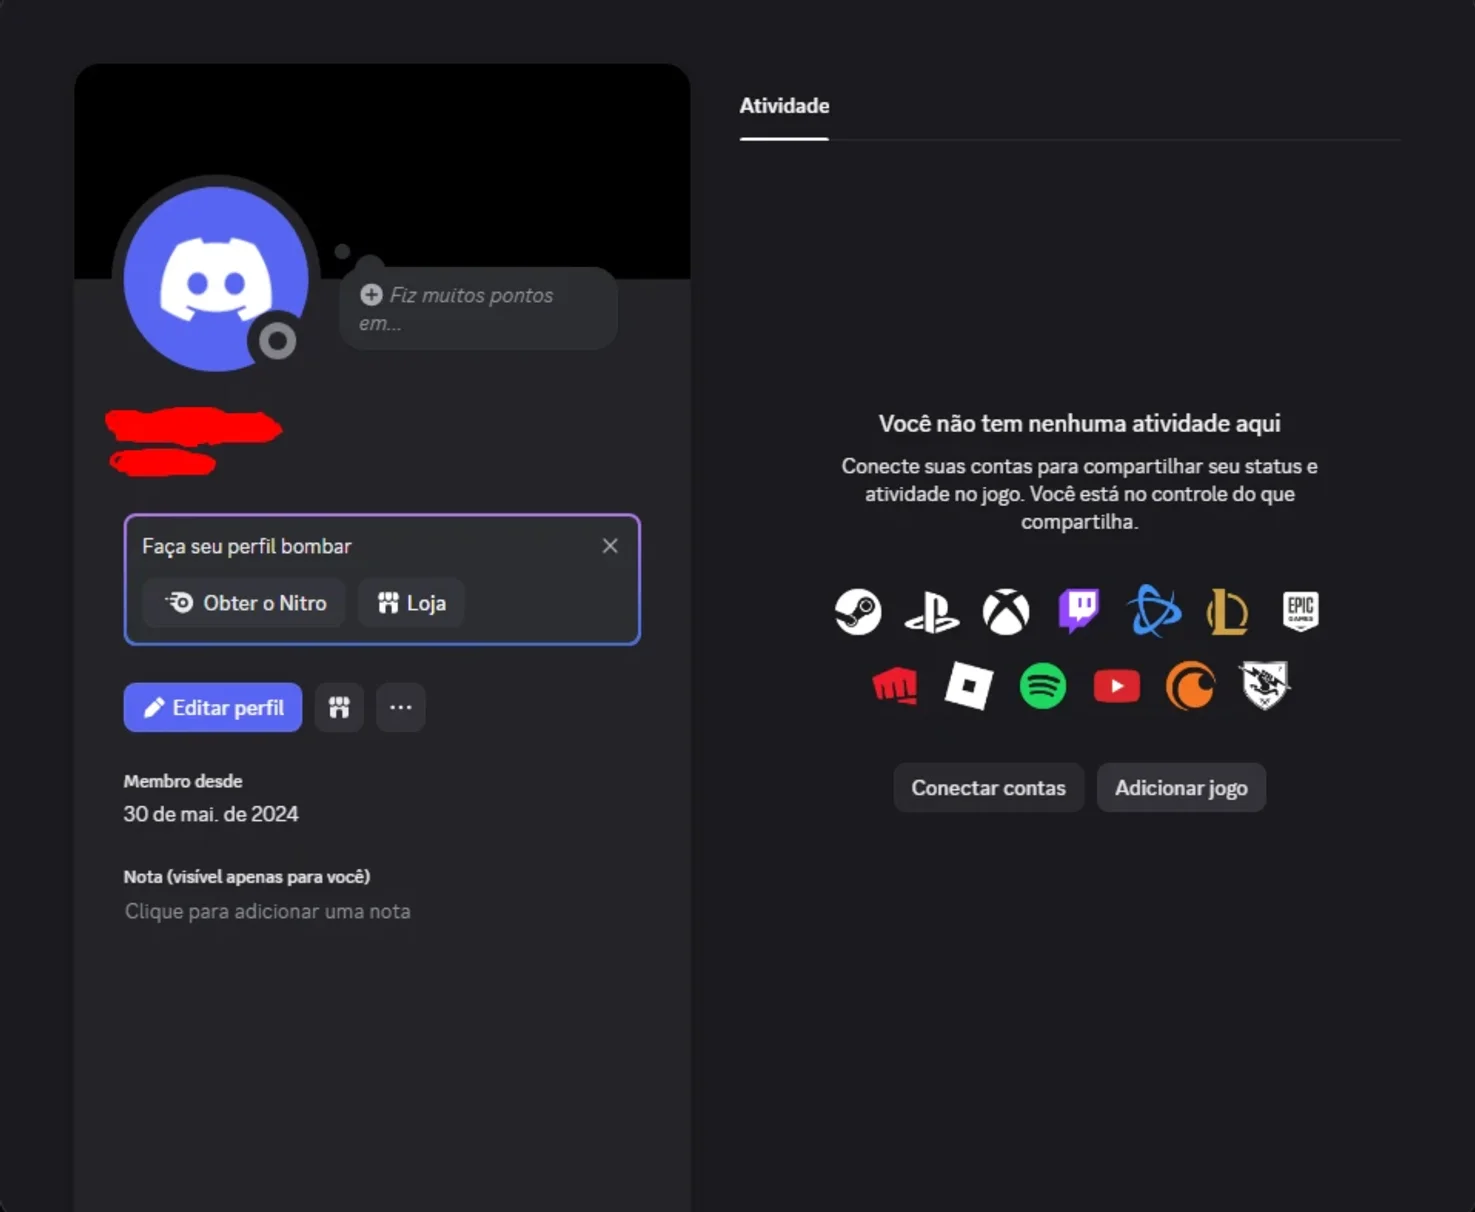Click the Epic Games icon

pyautogui.click(x=1301, y=610)
